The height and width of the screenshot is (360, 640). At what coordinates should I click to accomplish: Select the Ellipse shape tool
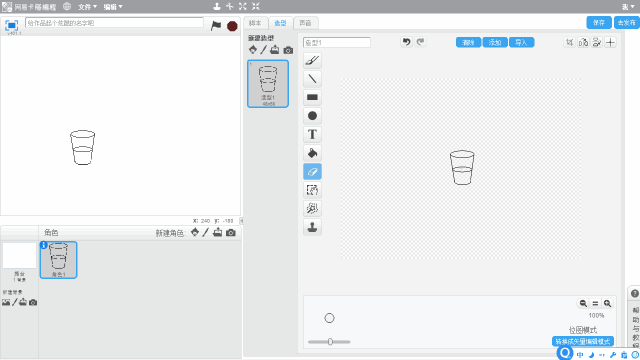pos(312,116)
